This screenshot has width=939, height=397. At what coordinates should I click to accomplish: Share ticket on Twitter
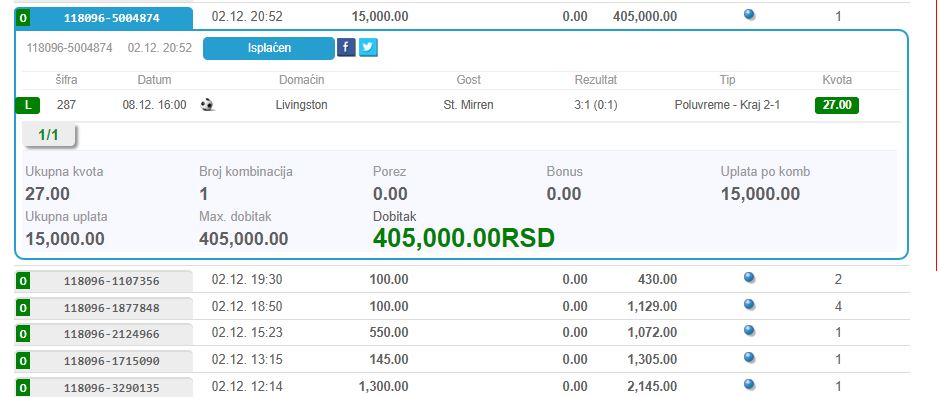368,47
